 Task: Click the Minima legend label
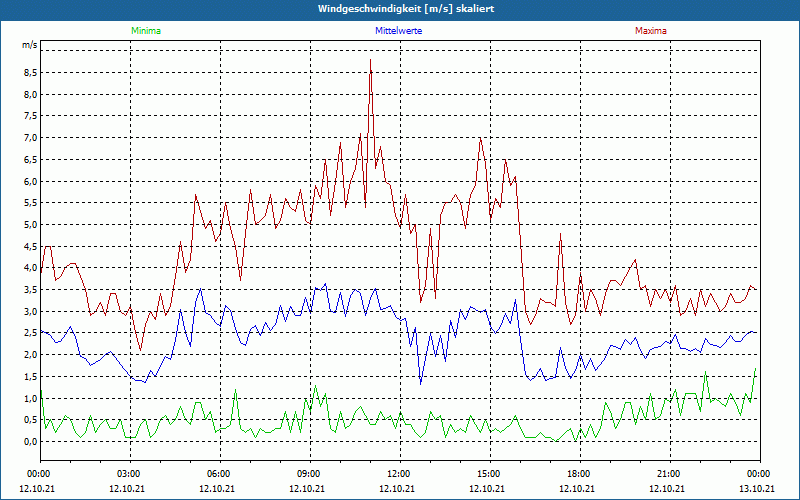pos(146,31)
